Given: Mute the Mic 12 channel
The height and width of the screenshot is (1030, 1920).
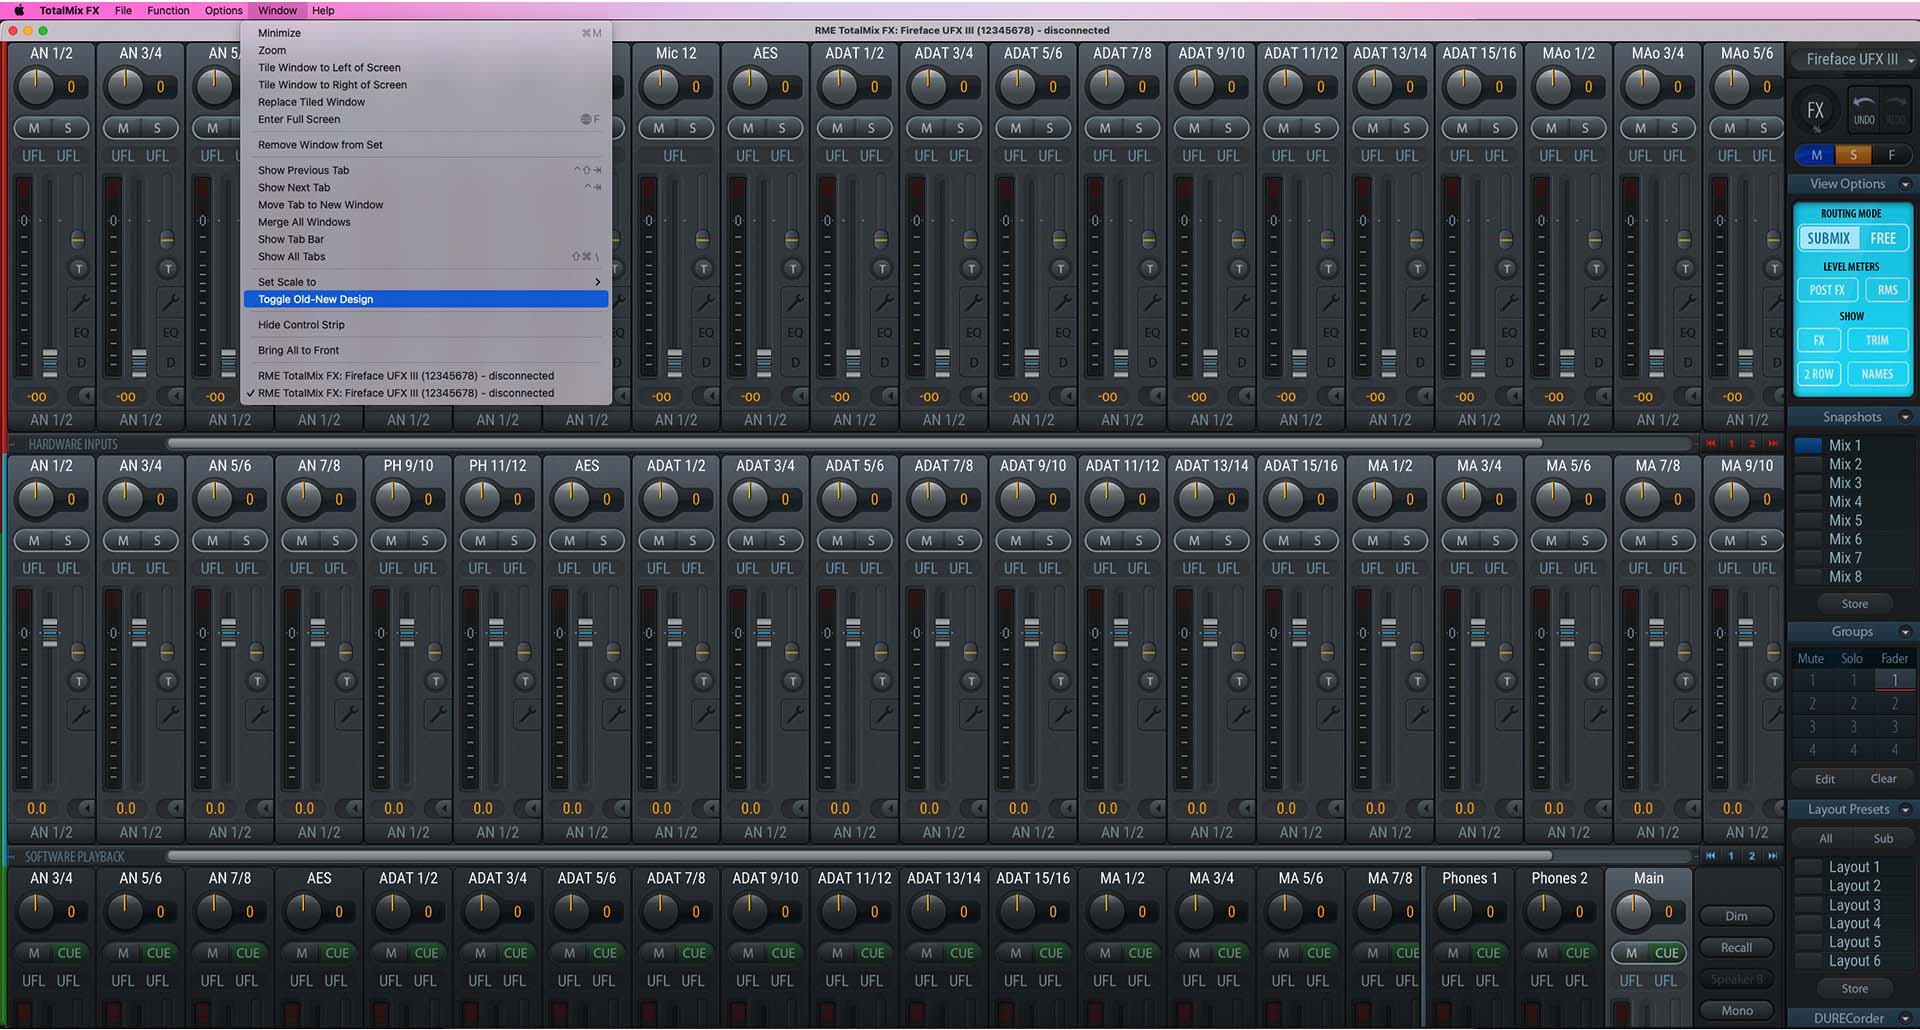Looking at the screenshot, I should point(658,128).
